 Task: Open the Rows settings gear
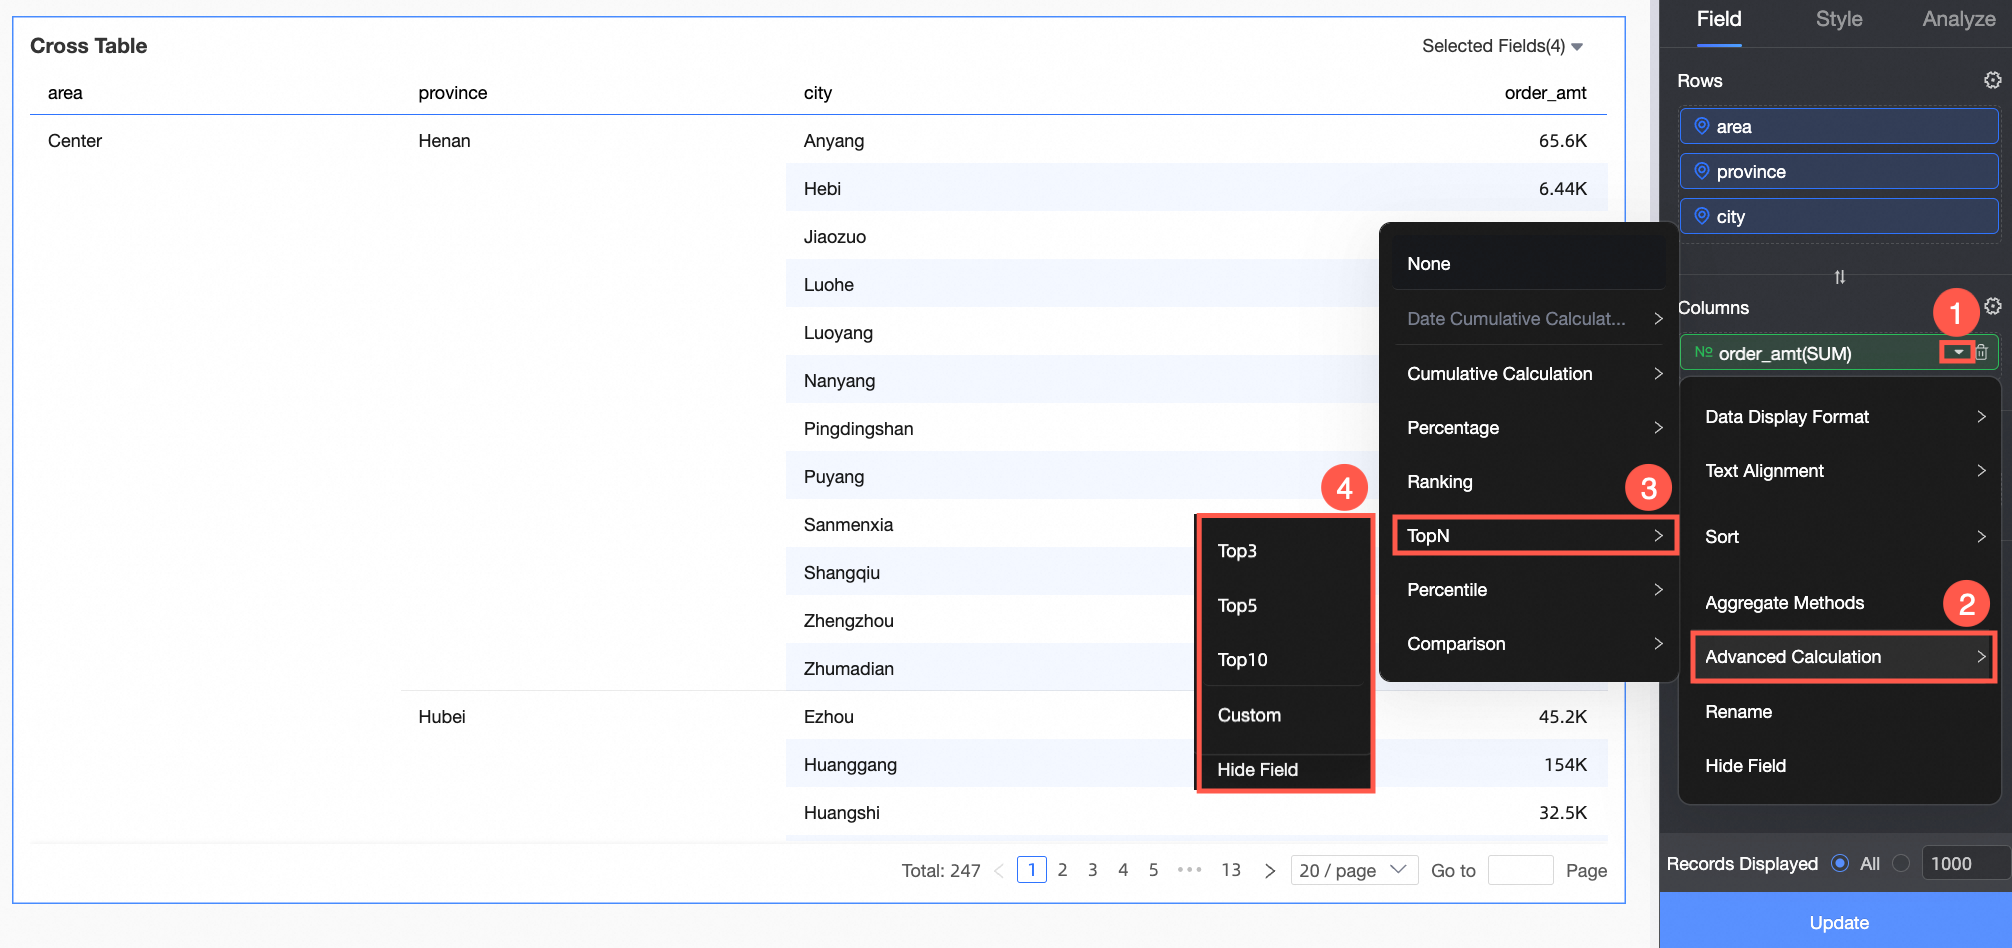click(1992, 80)
